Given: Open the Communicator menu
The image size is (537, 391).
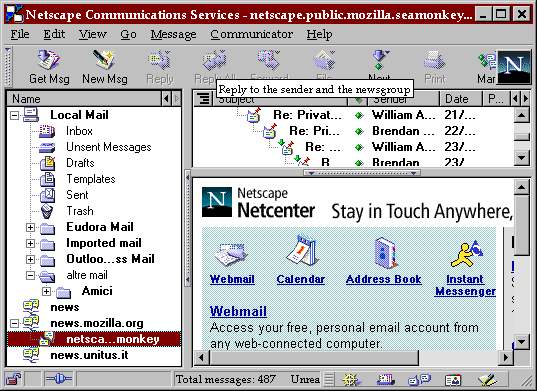Looking at the screenshot, I should click(x=251, y=34).
